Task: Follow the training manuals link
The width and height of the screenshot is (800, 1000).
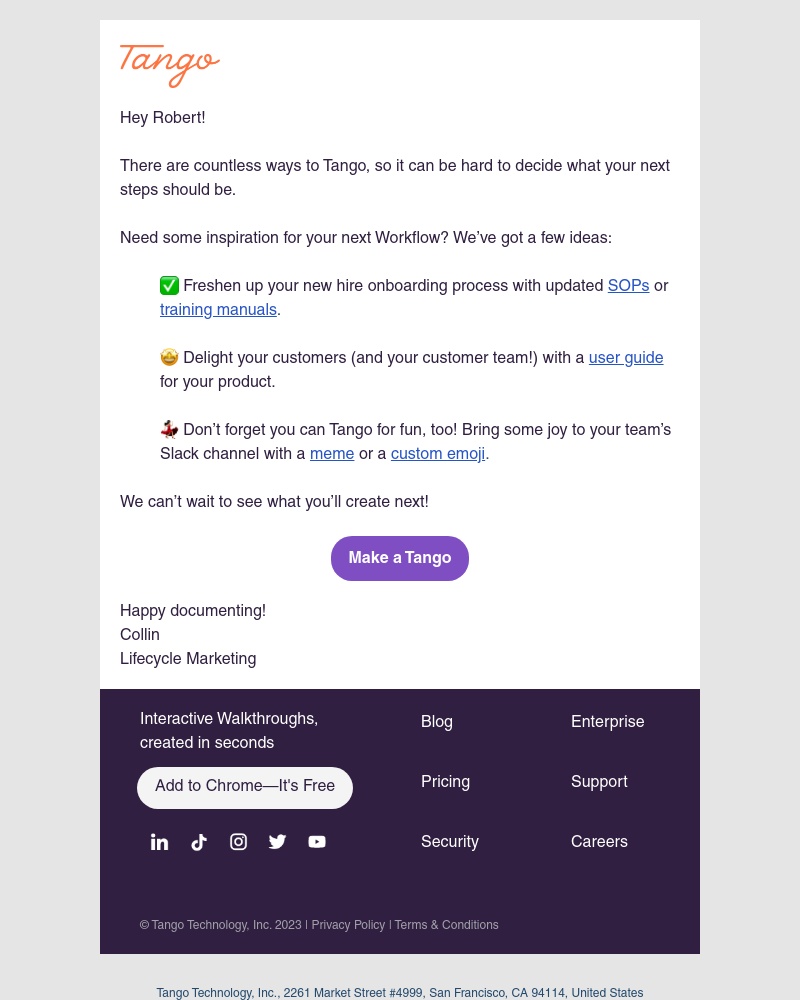Action: click(218, 310)
